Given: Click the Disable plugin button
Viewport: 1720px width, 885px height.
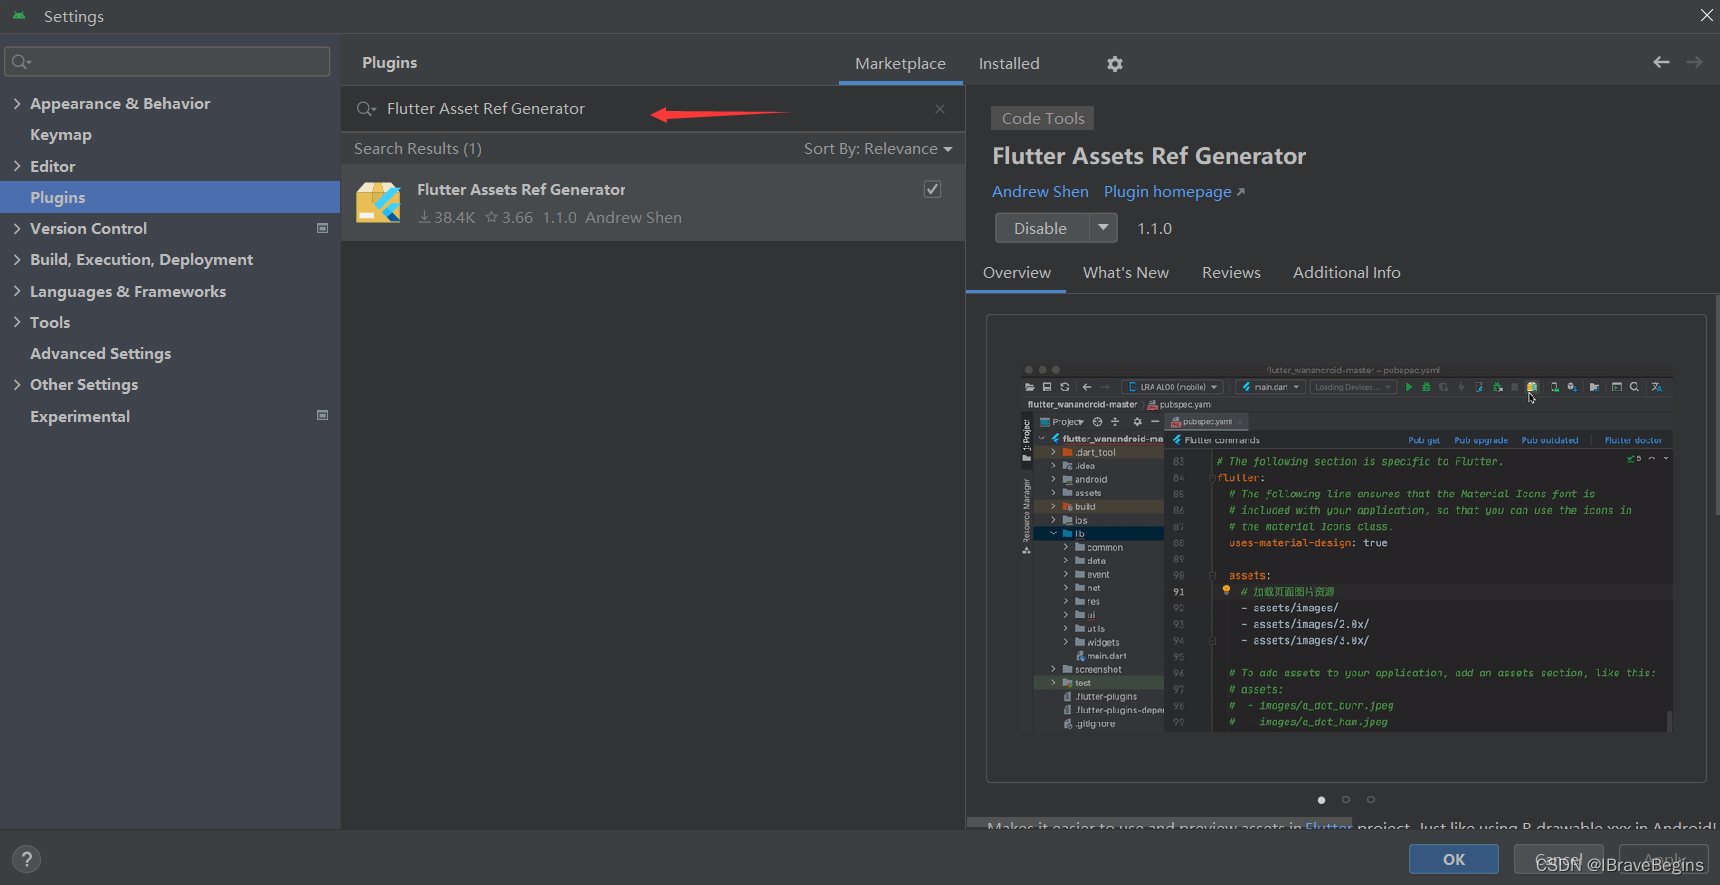Looking at the screenshot, I should click(1041, 228).
